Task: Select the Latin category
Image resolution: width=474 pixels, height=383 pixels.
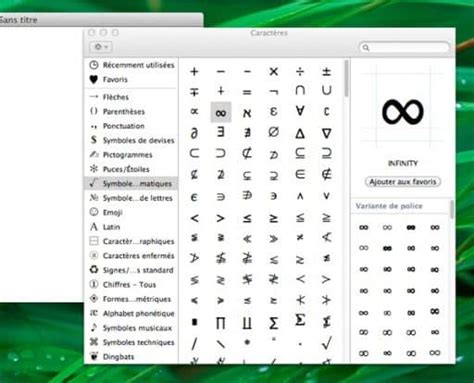Action: [132, 227]
